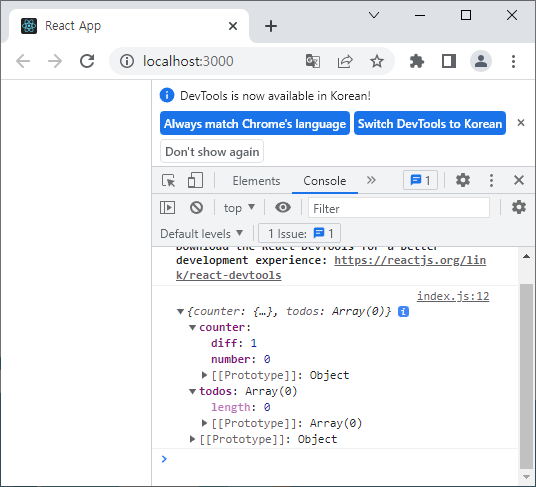Open the top JavaScript context dropdown
This screenshot has height=487, width=536.
click(239, 208)
